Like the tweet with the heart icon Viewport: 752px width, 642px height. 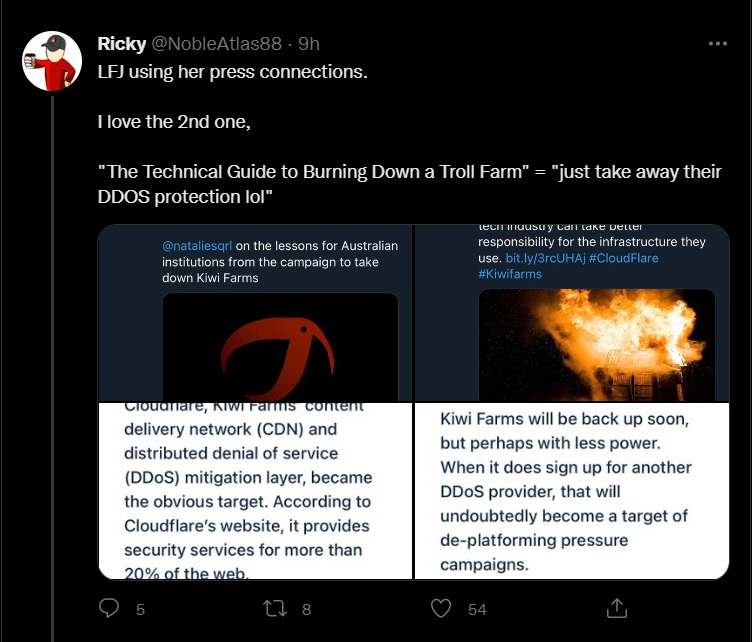click(x=441, y=607)
